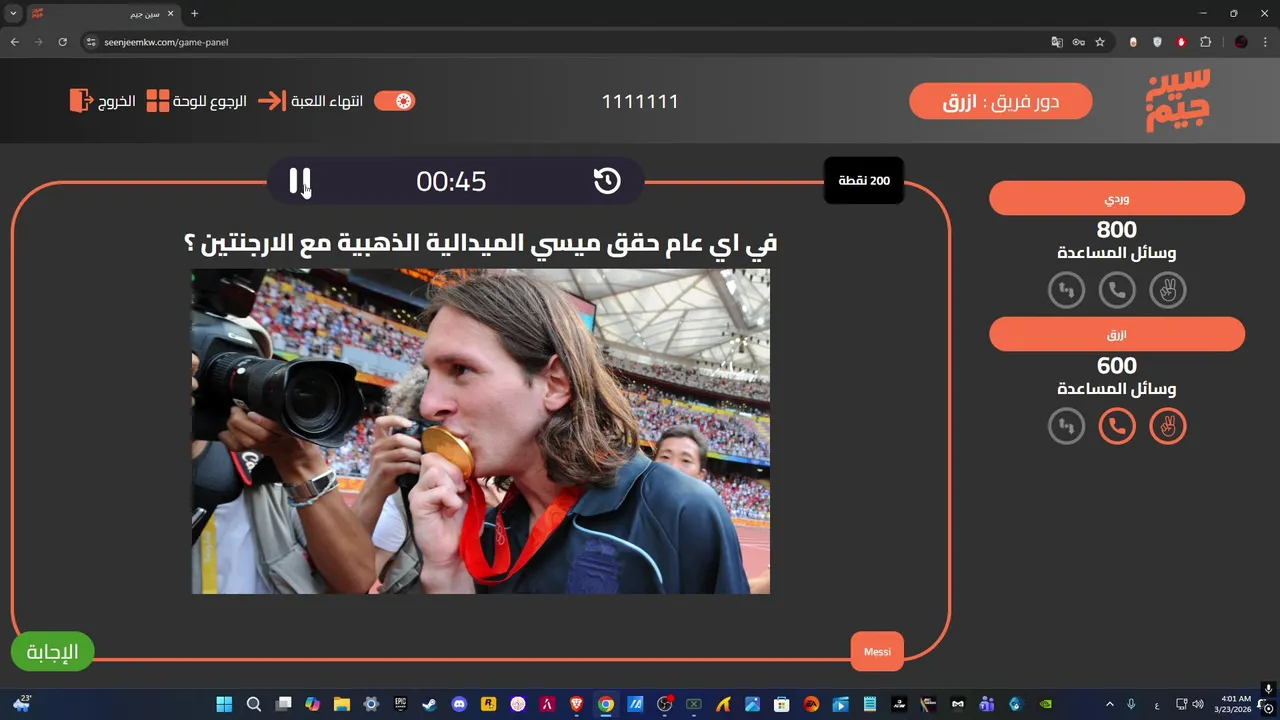Click the دور فريق ازرق turn indicator
Image resolution: width=1280 pixels, height=720 pixels.
tap(1001, 101)
